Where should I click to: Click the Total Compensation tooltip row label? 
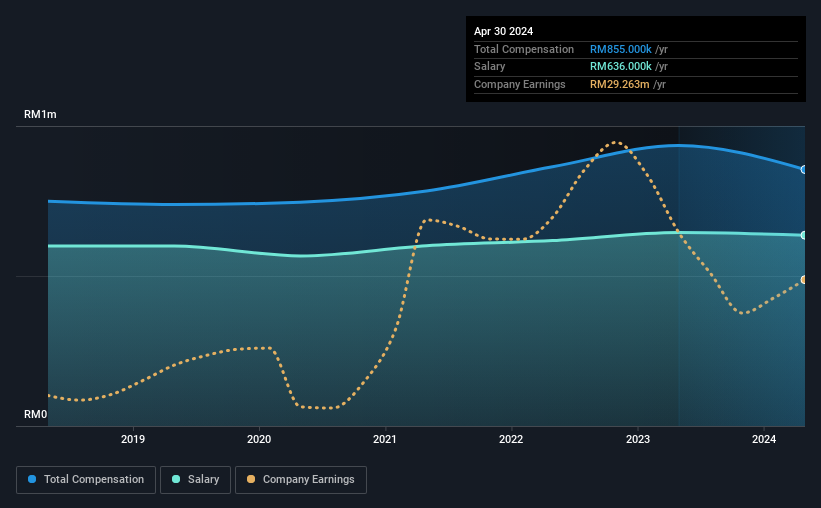524,49
